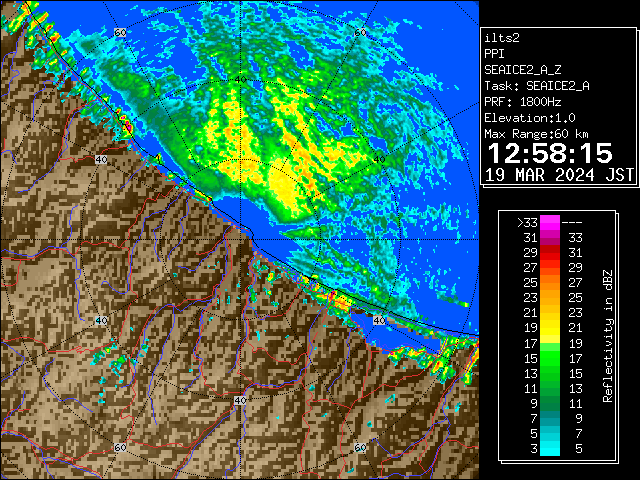640x480 pixels.
Task: Click the '---' legend upper bound
Action: coord(572,223)
